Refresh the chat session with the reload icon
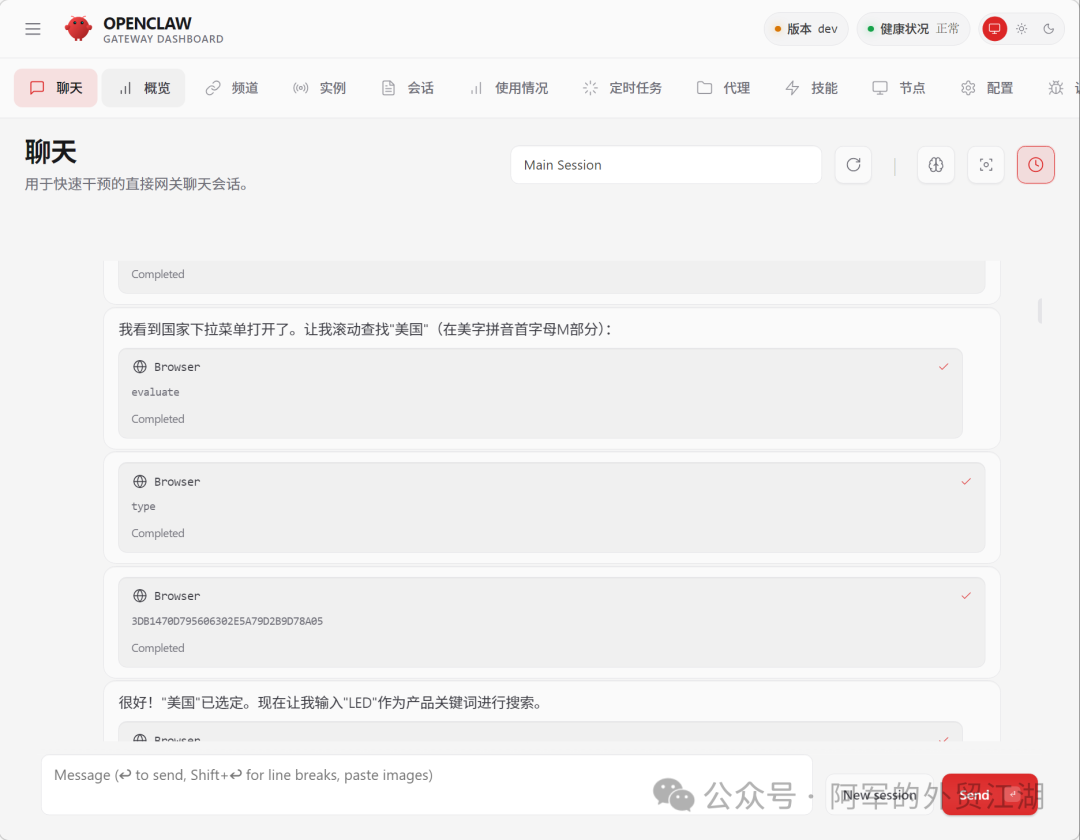This screenshot has height=840, width=1080. click(853, 164)
